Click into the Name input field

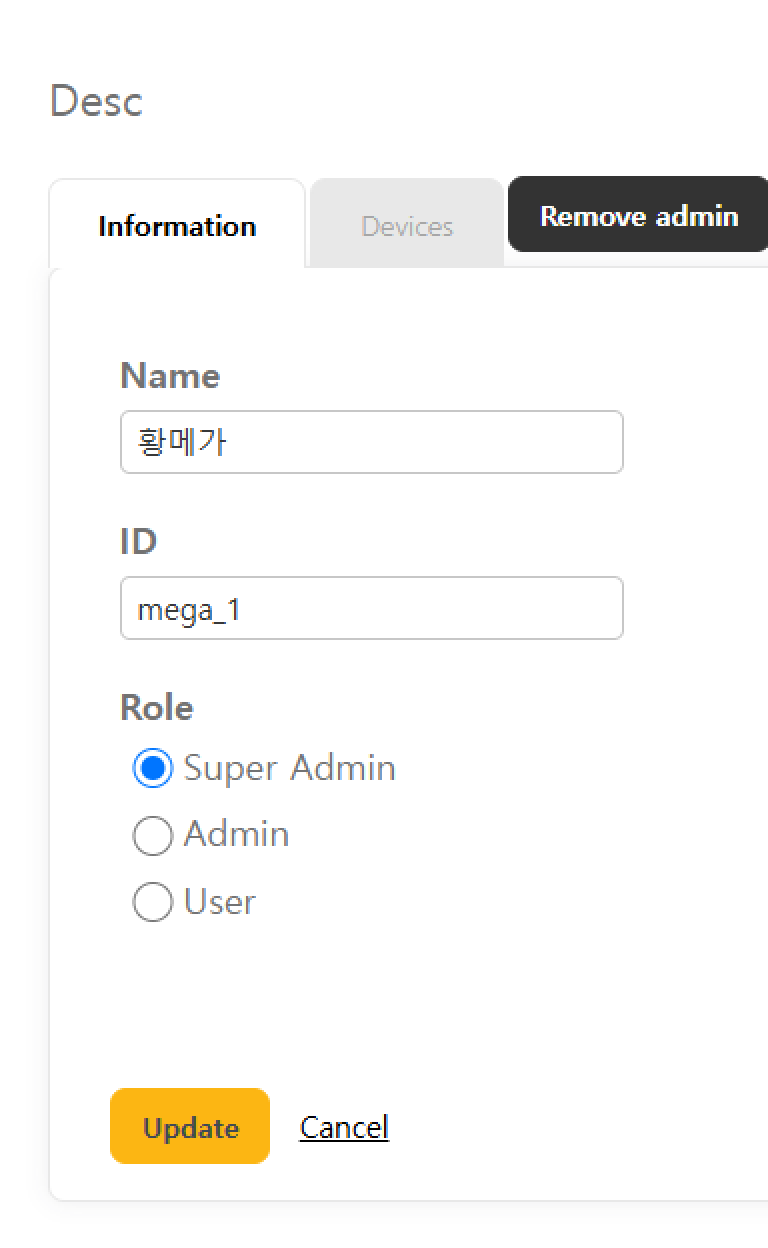[x=371, y=442]
